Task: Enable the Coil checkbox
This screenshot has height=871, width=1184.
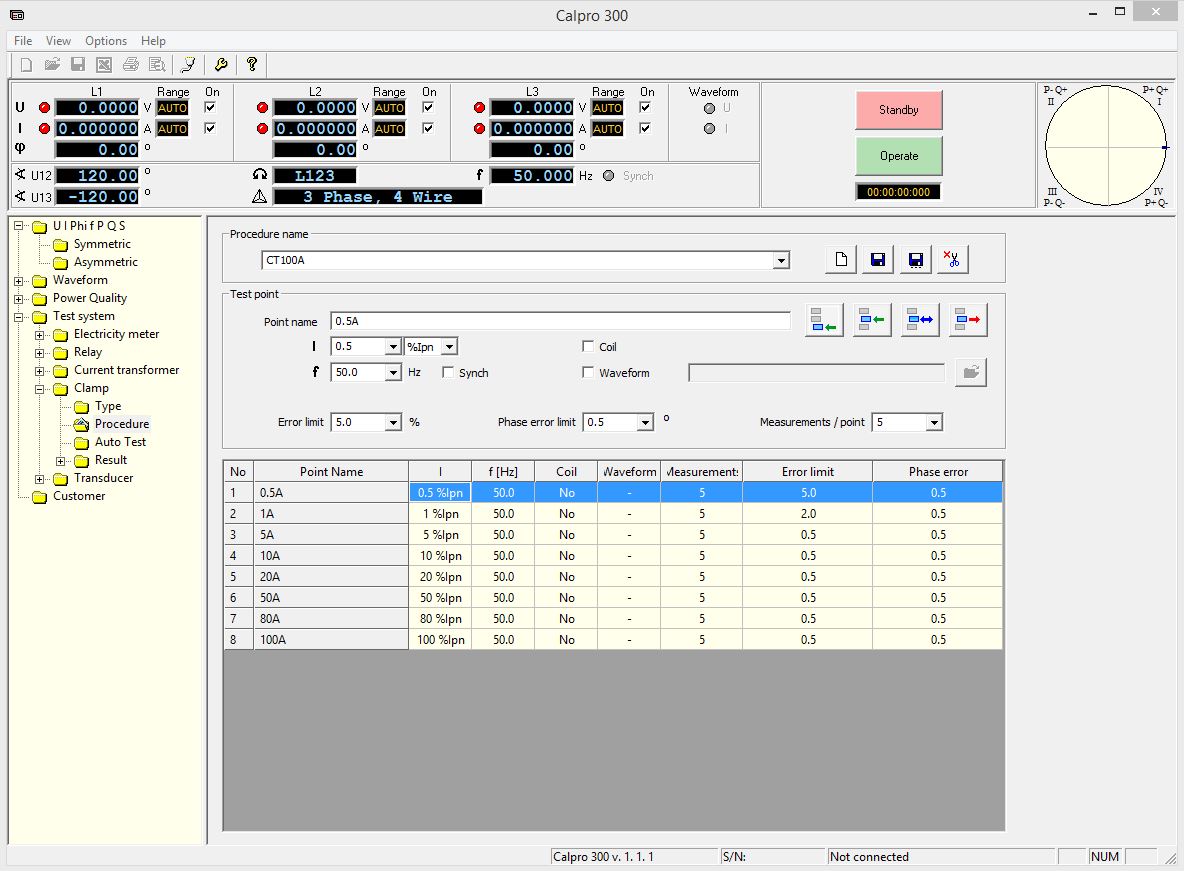Action: (x=588, y=346)
